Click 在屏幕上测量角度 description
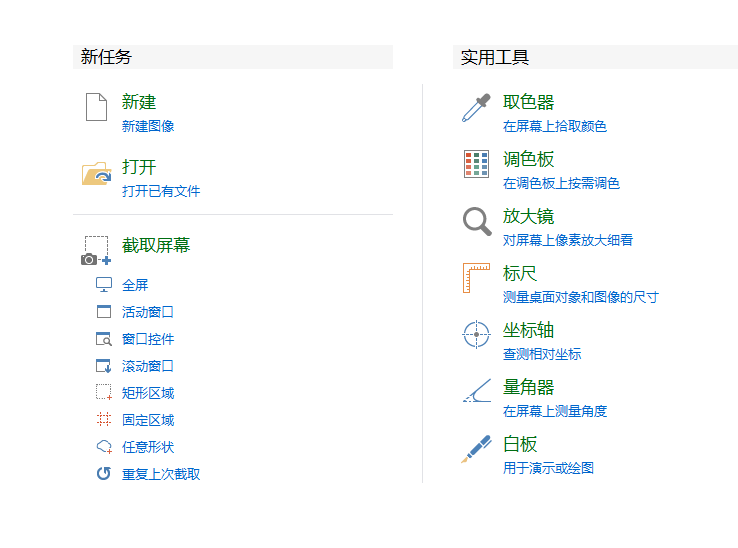Viewport: 738px width, 548px height. [x=555, y=411]
